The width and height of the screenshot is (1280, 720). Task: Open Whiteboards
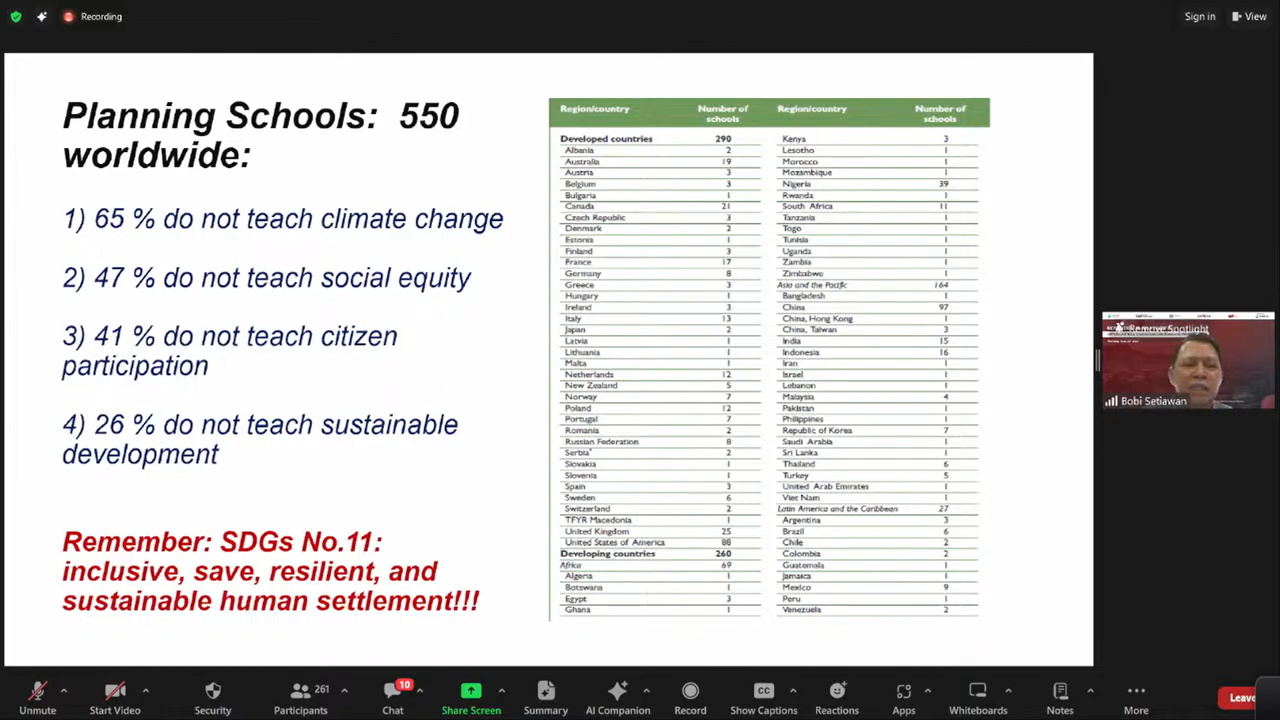[978, 698]
